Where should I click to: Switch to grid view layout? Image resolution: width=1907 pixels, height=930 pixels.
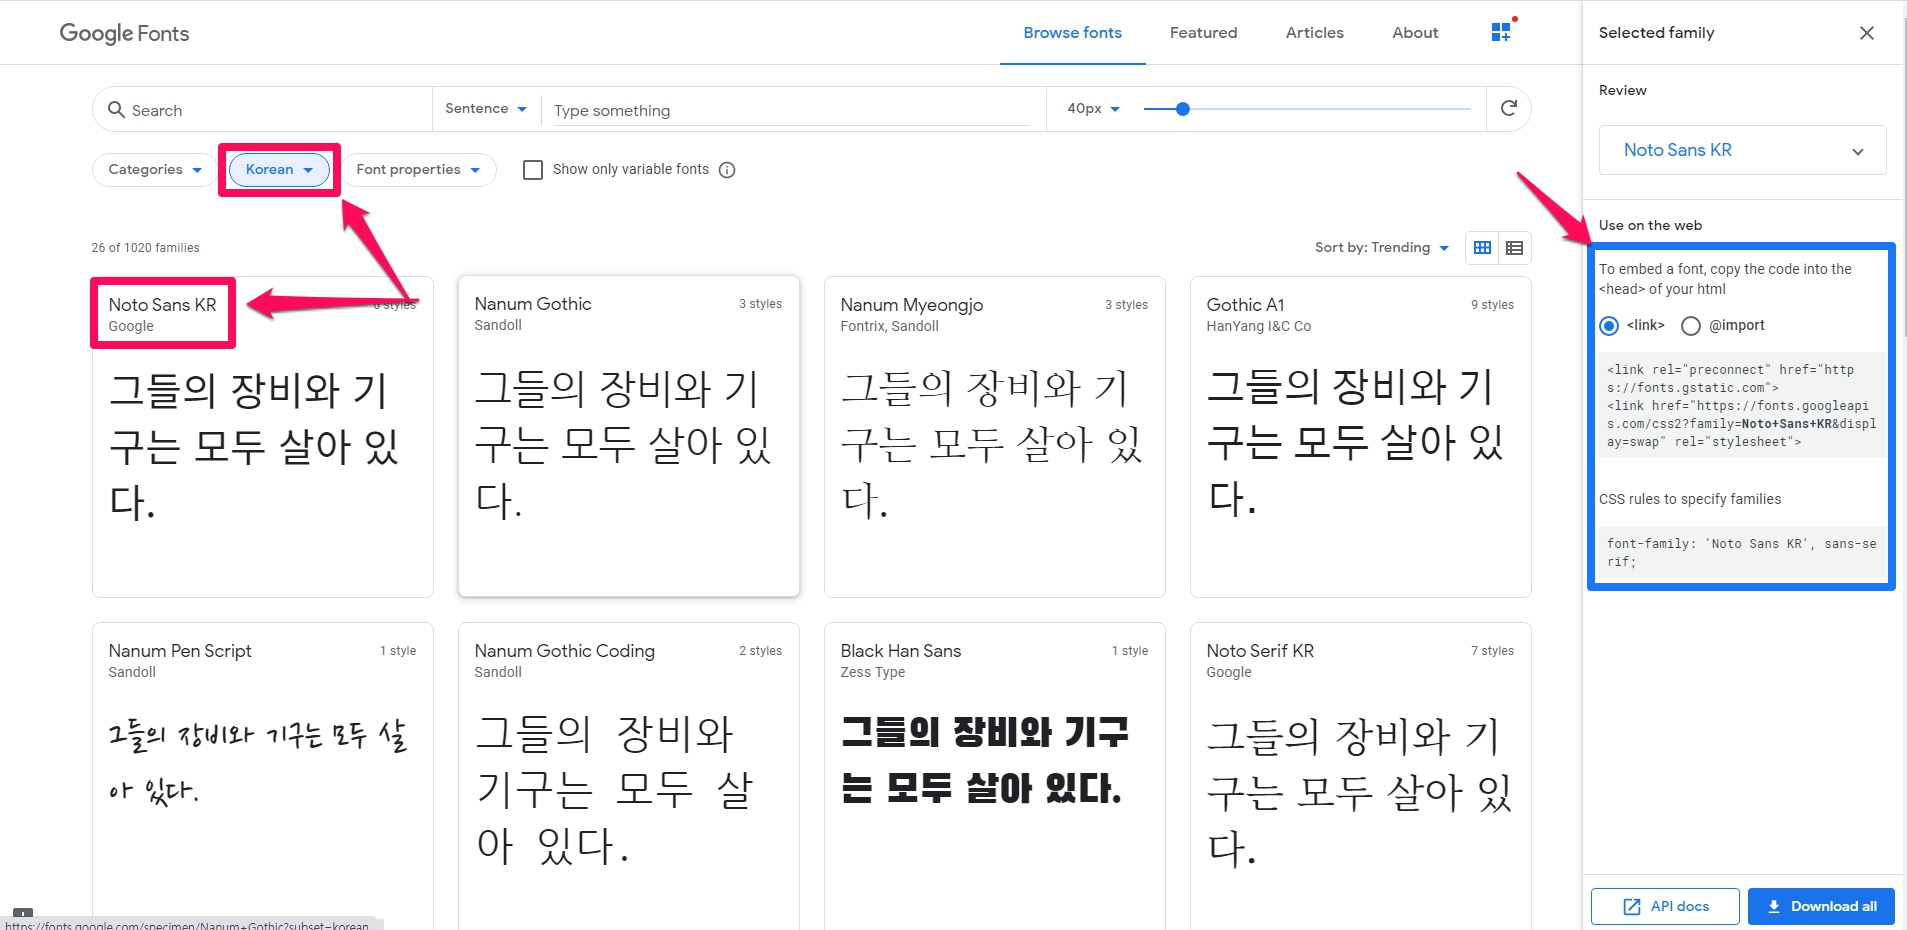pos(1482,248)
